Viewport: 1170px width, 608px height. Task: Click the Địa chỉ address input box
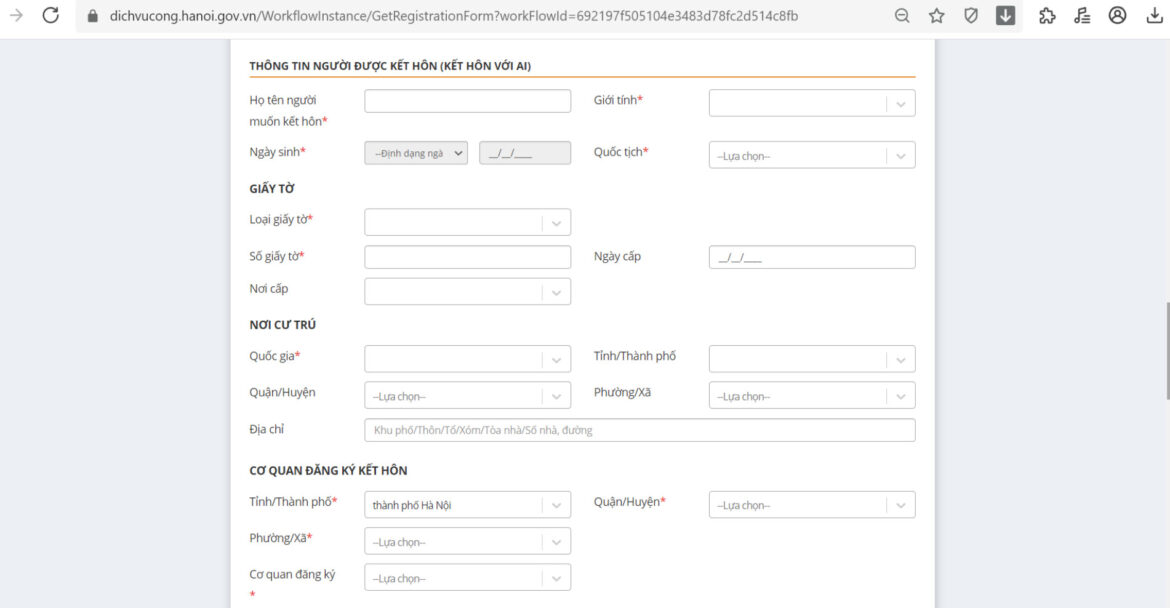639,429
